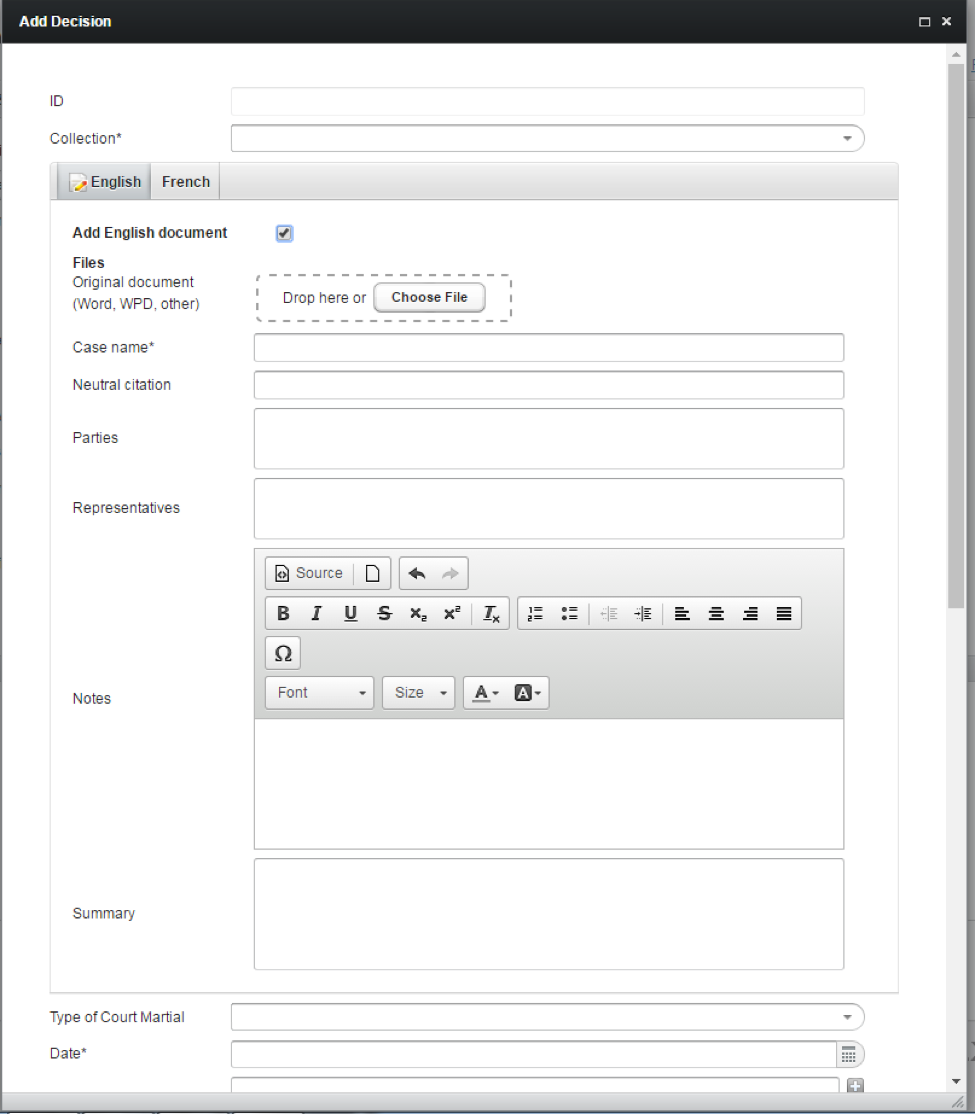Viewport: 975px width, 1114px height.
Task: Click the Remove Format icon
Action: [491, 614]
